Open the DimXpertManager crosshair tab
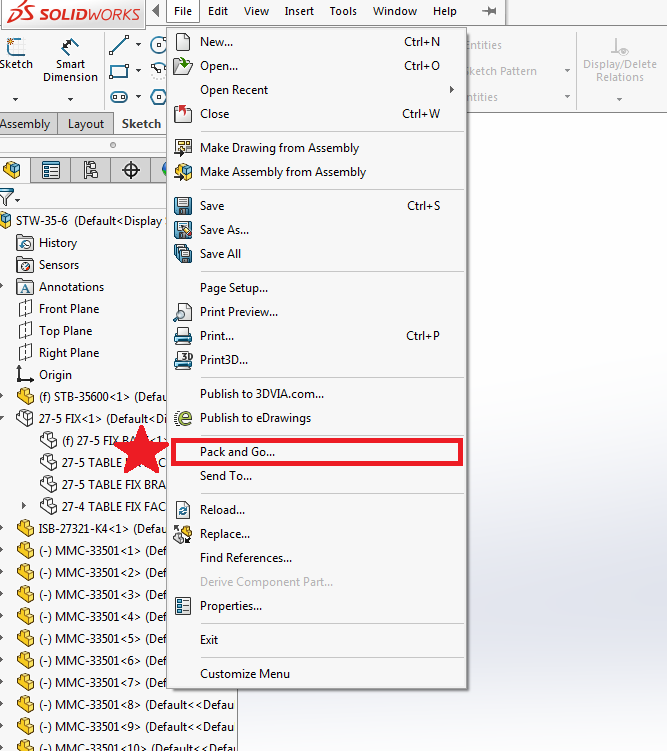 [131, 170]
